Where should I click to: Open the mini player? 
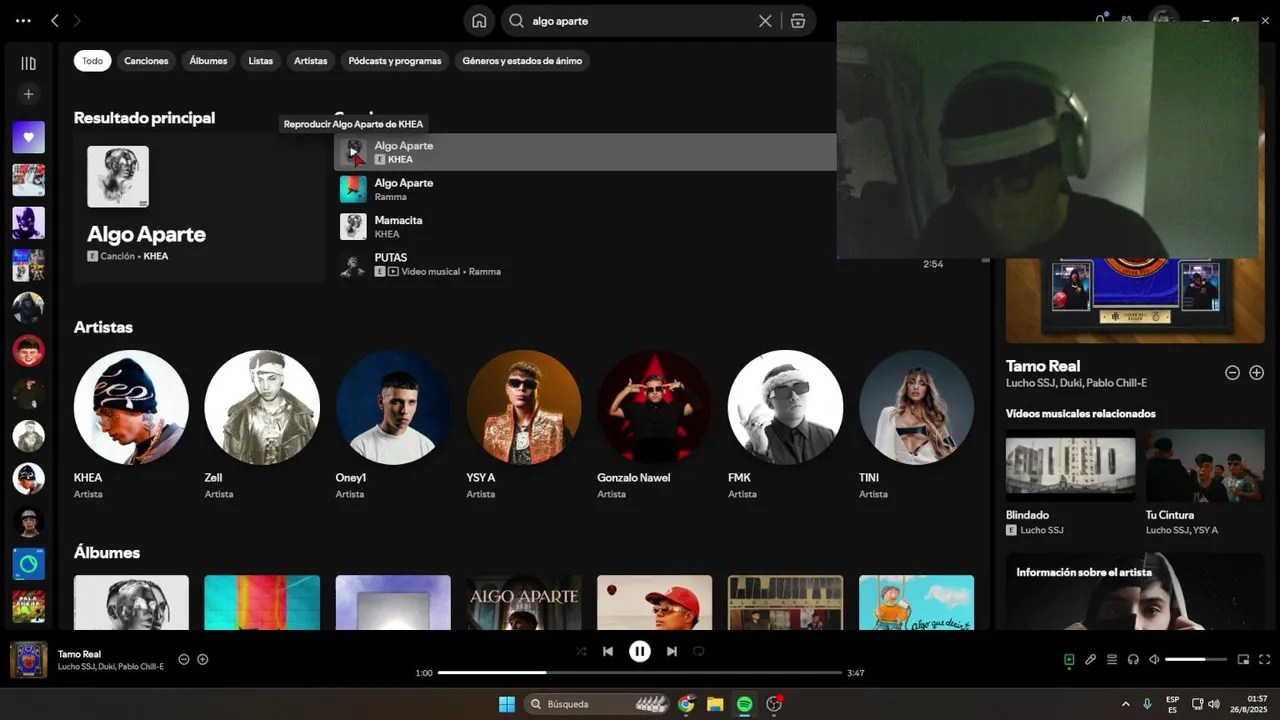pyautogui.click(x=1244, y=659)
